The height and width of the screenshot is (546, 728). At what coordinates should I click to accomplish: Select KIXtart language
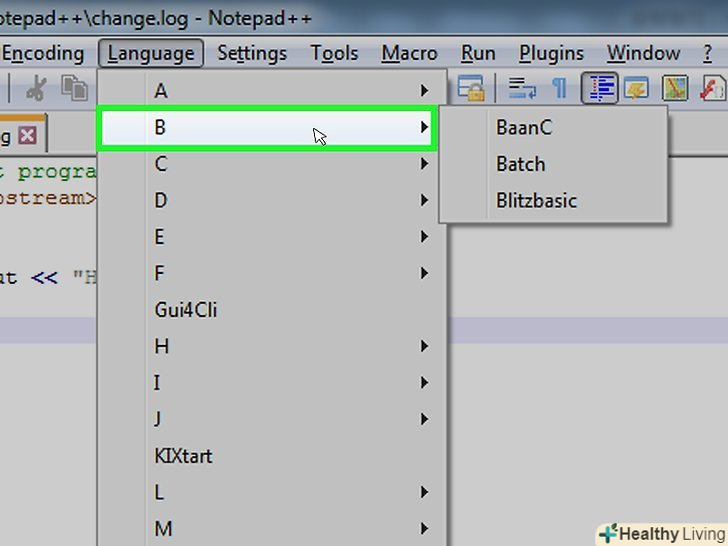click(x=272, y=456)
